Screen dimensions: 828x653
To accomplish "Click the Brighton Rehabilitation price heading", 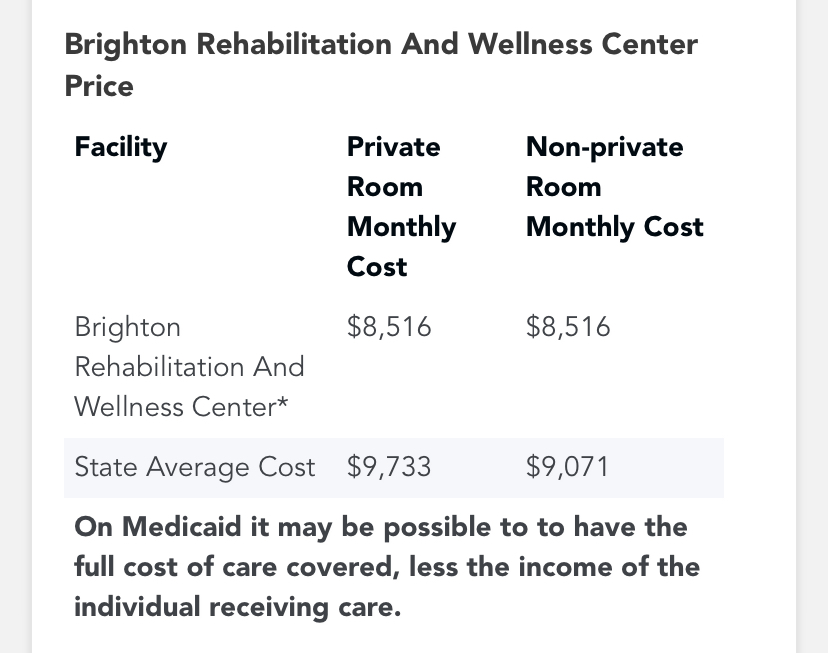I will pos(381,65).
